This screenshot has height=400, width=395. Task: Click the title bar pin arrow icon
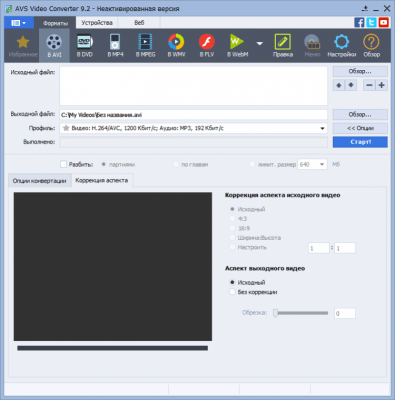365,9
